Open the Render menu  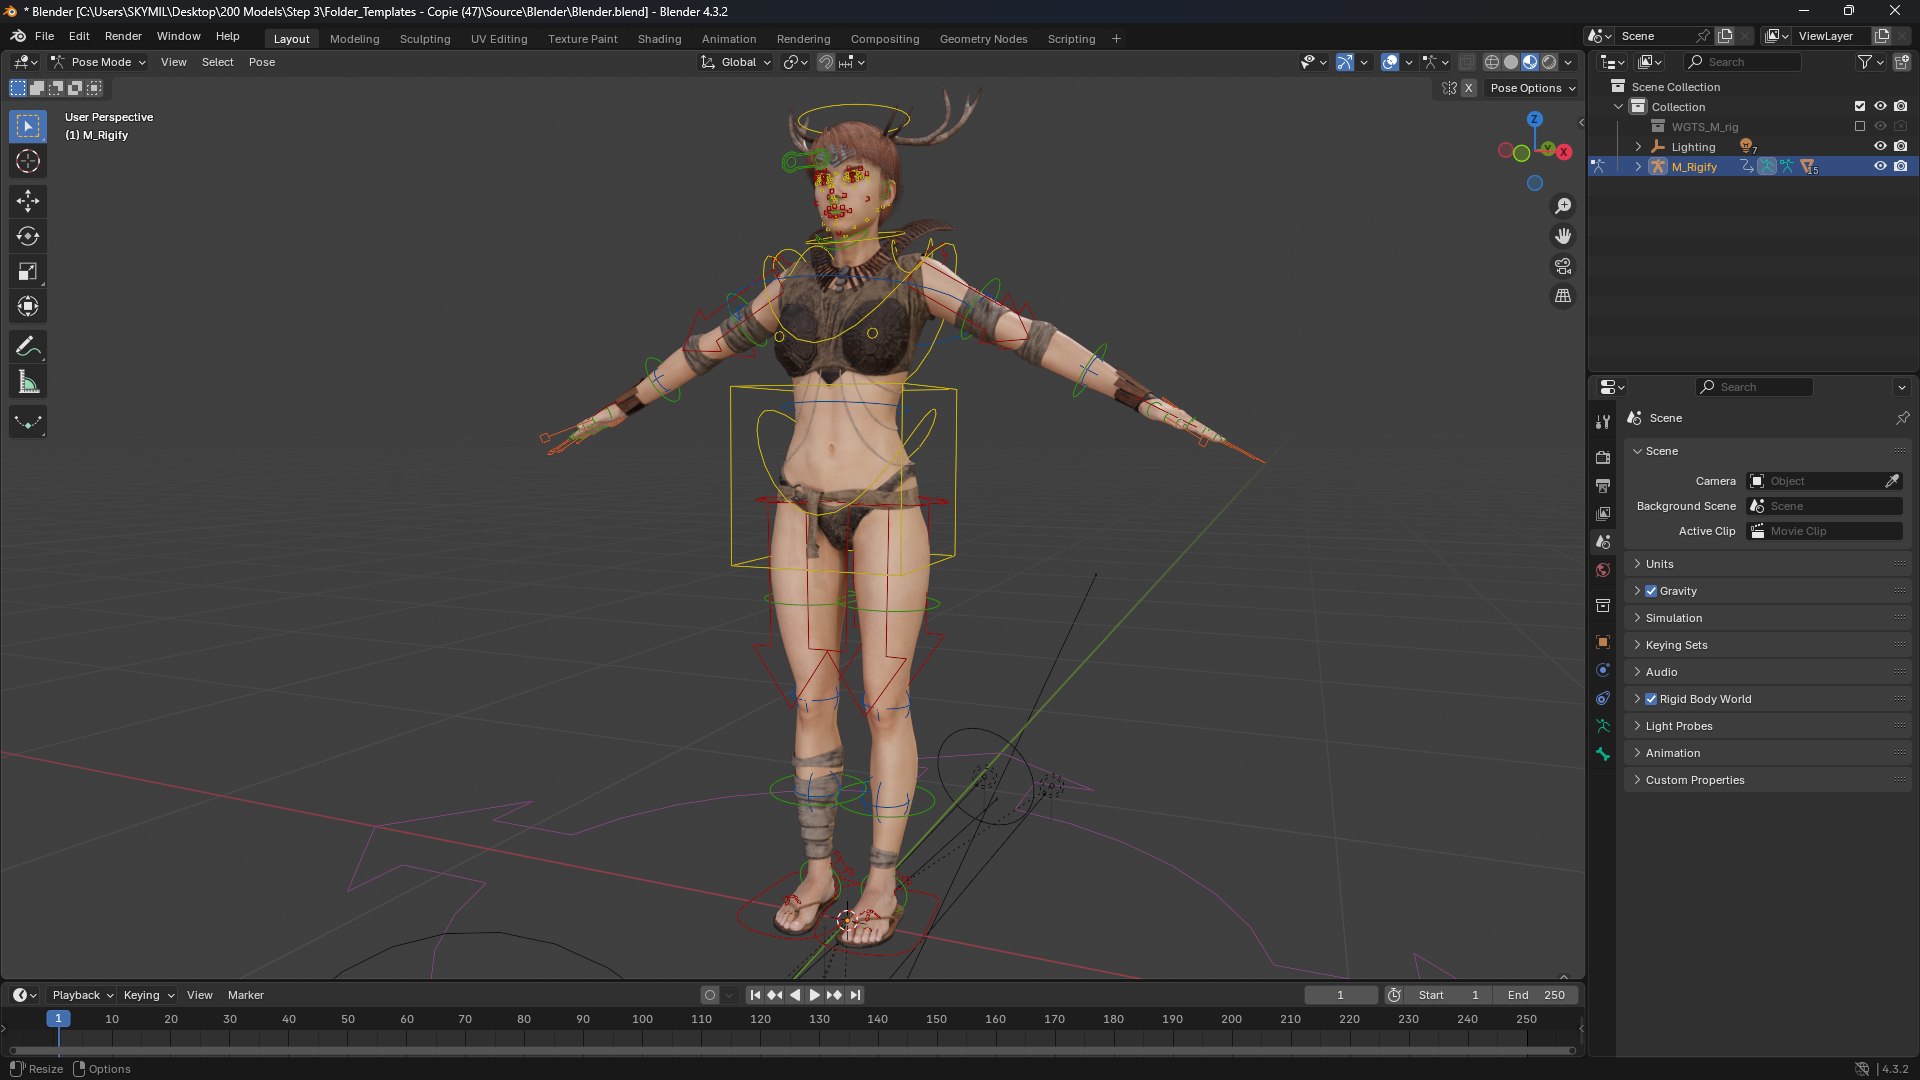click(123, 36)
